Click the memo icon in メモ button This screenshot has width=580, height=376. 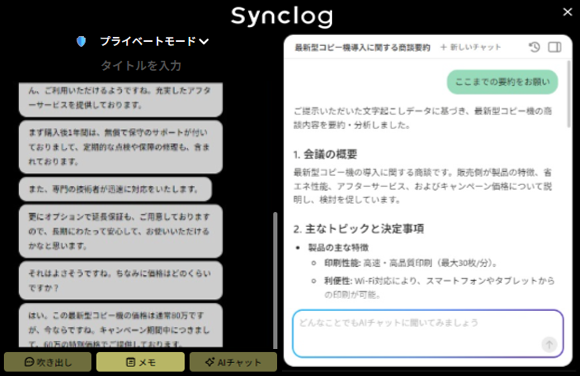(131, 362)
